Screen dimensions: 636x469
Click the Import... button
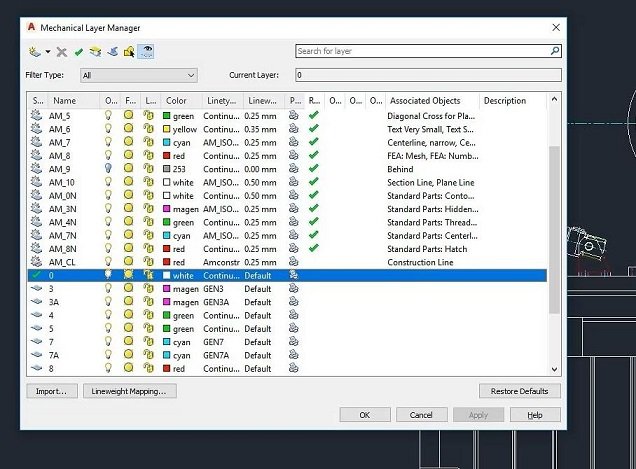pyautogui.click(x=52, y=391)
